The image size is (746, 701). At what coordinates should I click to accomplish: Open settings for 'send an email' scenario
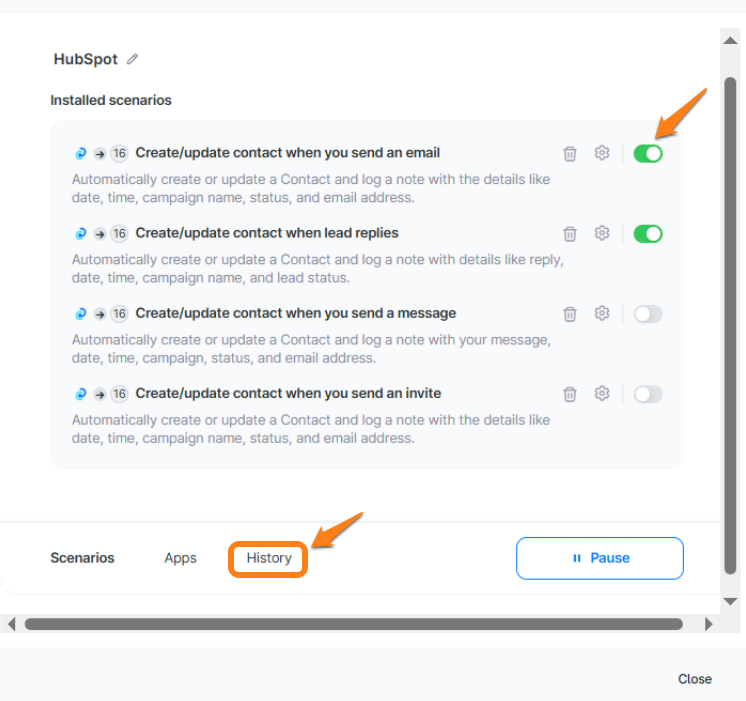[x=602, y=154]
